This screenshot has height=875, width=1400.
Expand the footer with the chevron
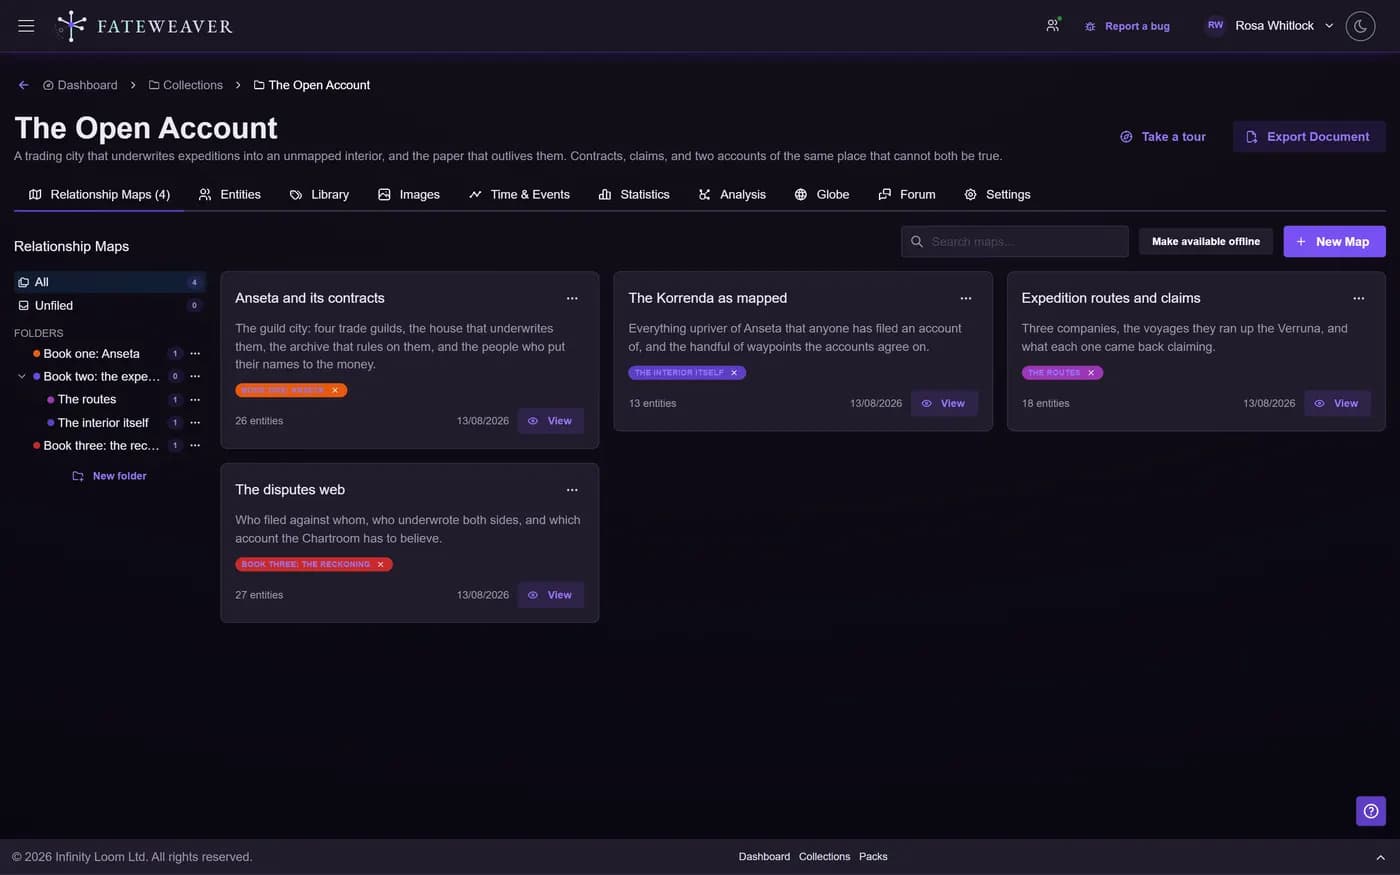pos(1380,857)
